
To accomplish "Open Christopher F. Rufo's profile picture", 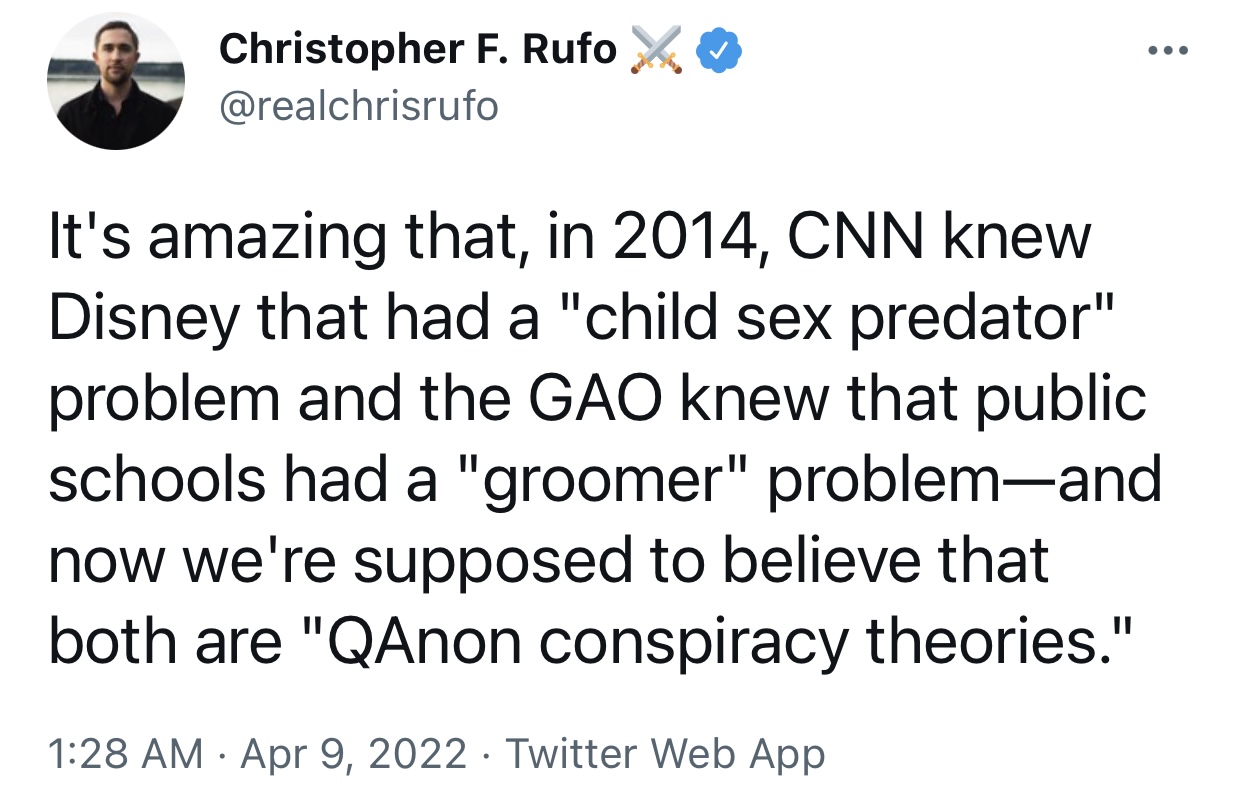I will [x=115, y=87].
